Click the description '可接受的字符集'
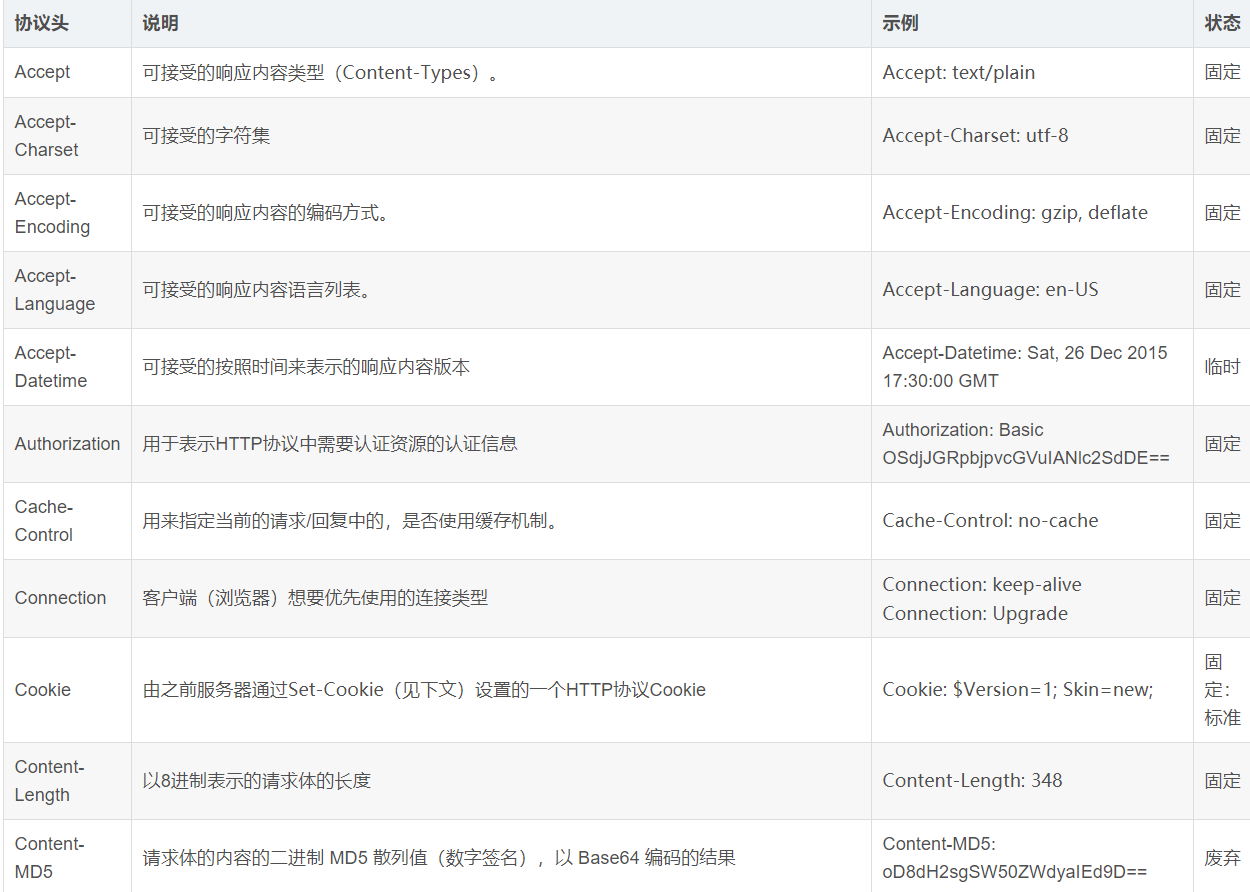 (x=206, y=136)
